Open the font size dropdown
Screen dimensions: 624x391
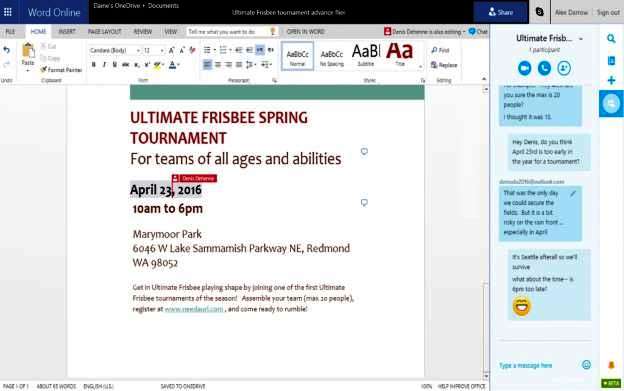click(x=162, y=51)
